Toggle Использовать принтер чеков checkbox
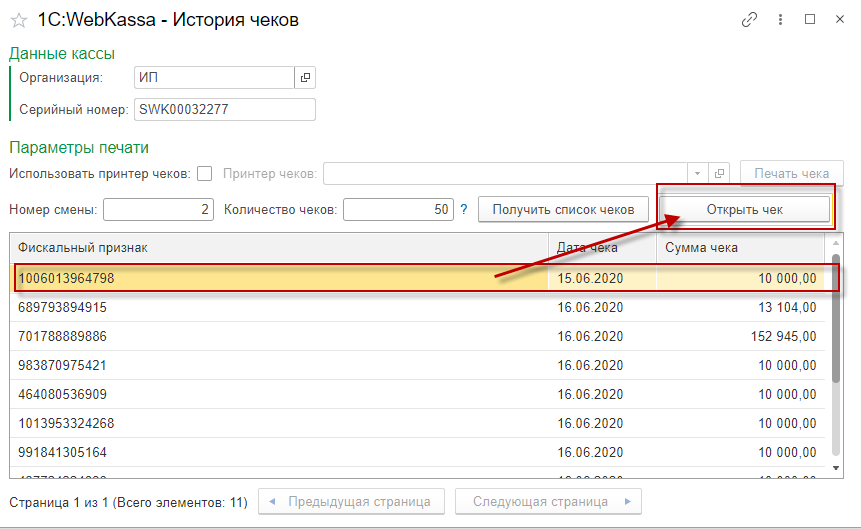 click(204, 174)
